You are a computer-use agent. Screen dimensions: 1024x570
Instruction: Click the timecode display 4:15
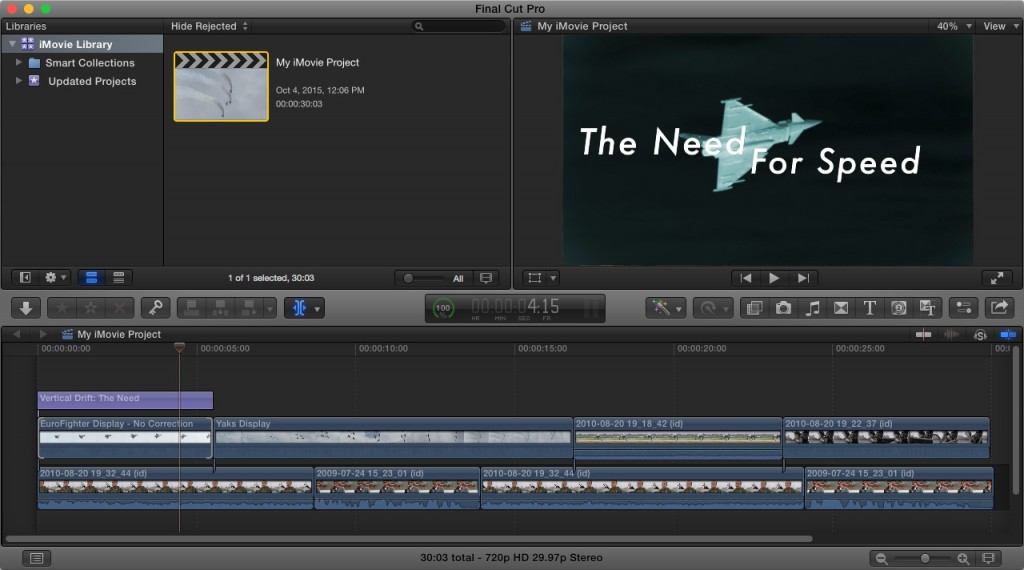click(515, 306)
